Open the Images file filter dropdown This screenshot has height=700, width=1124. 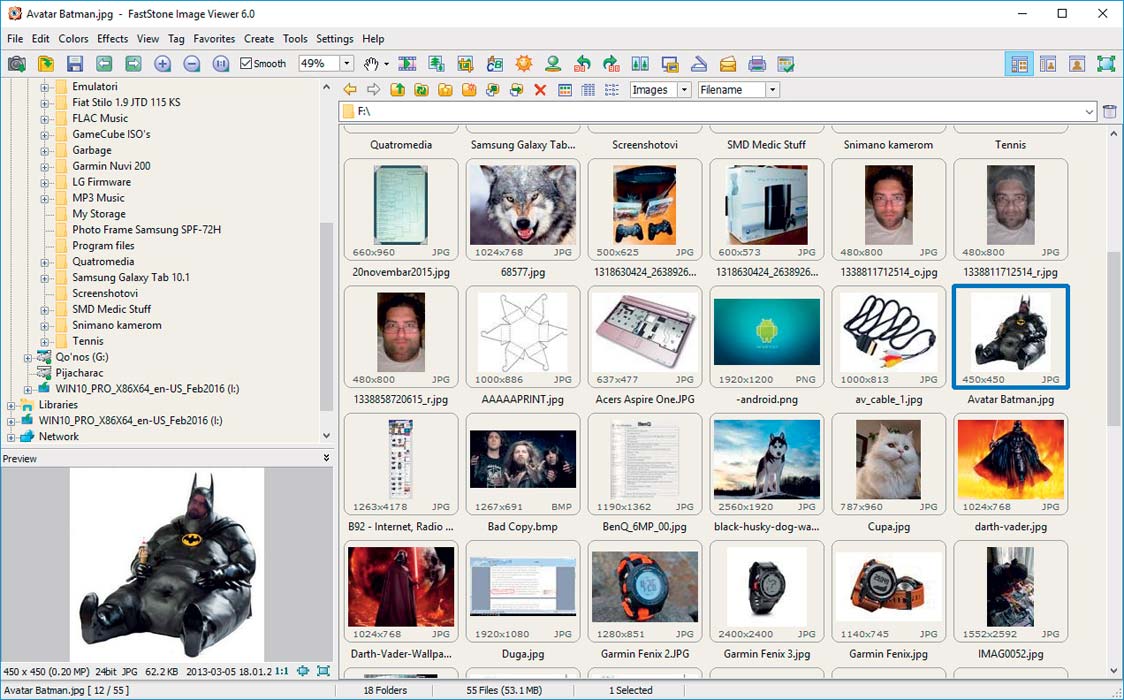click(685, 90)
